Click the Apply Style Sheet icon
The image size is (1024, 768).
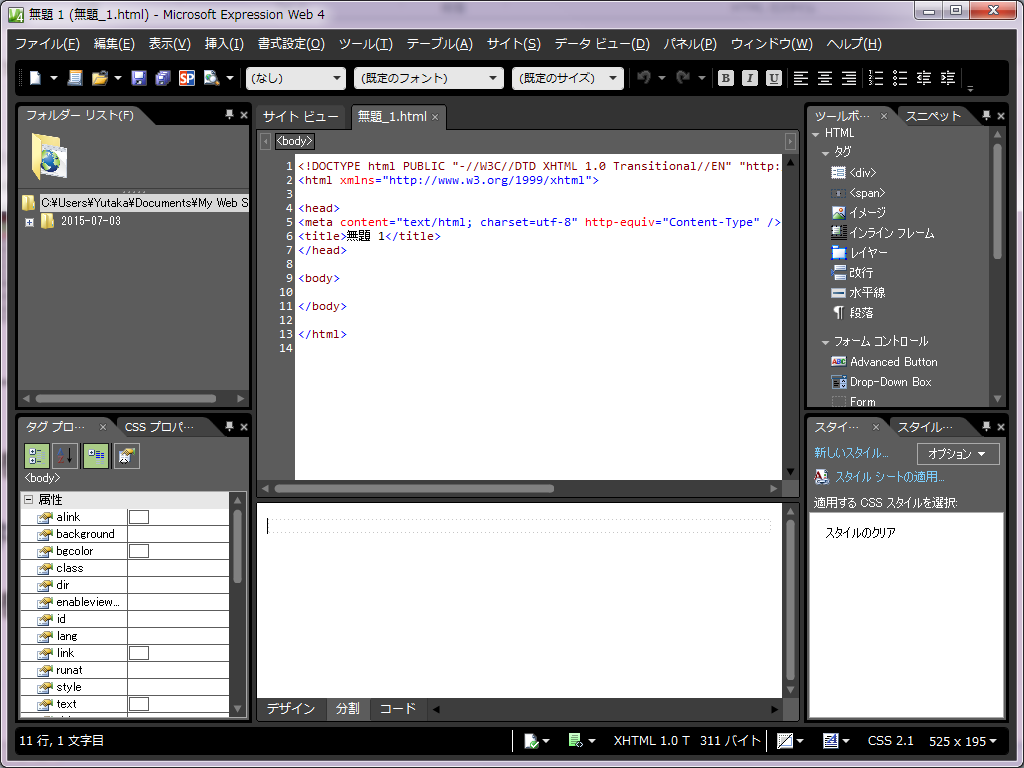tap(822, 477)
